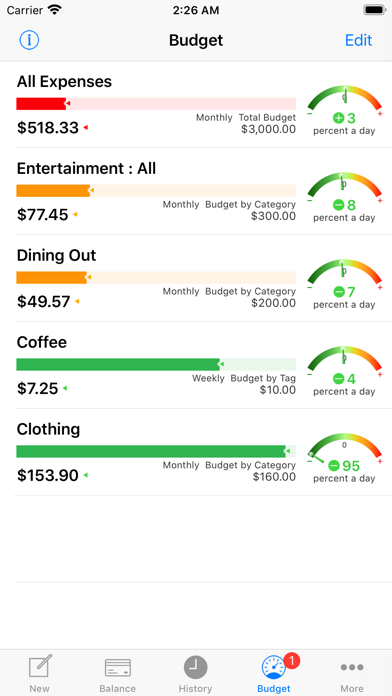This screenshot has width=392, height=696.
Task: Click the Edit button
Action: tap(359, 40)
